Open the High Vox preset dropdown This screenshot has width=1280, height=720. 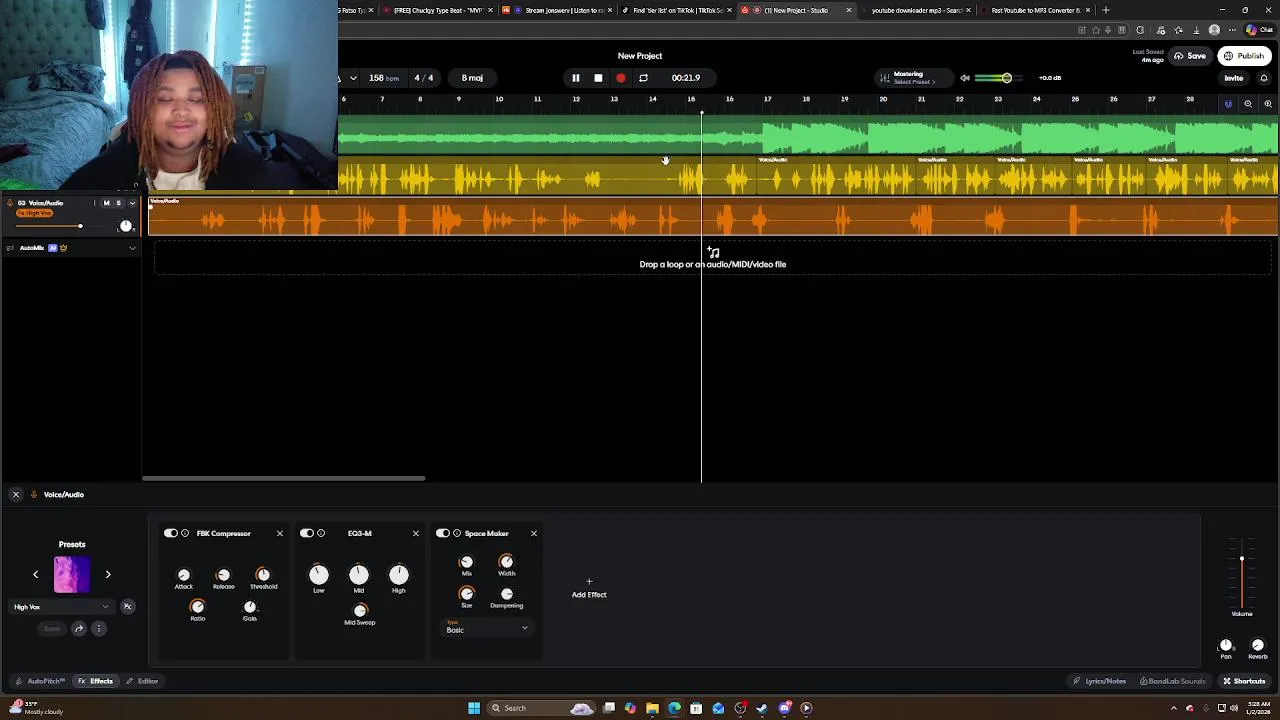tap(61, 607)
